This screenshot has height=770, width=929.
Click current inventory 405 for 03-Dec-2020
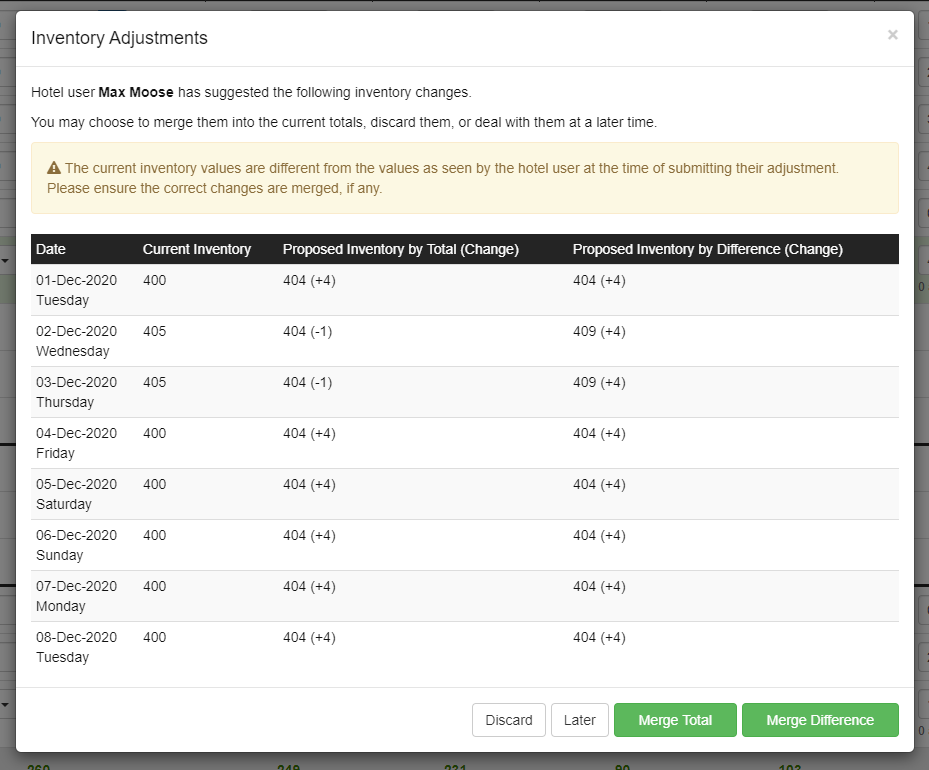[x=155, y=382]
